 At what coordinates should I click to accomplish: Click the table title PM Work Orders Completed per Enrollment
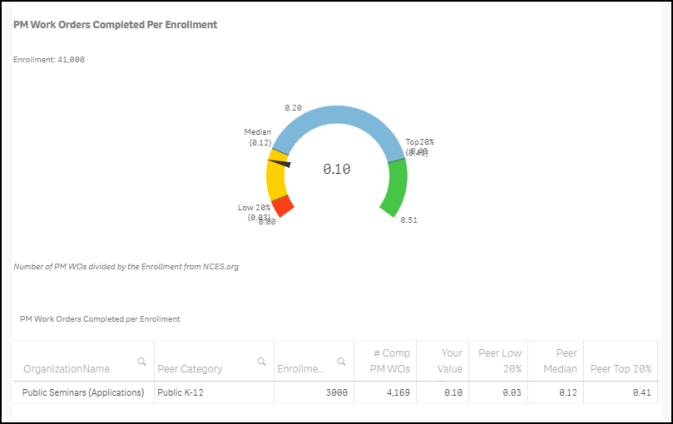[x=100, y=319]
